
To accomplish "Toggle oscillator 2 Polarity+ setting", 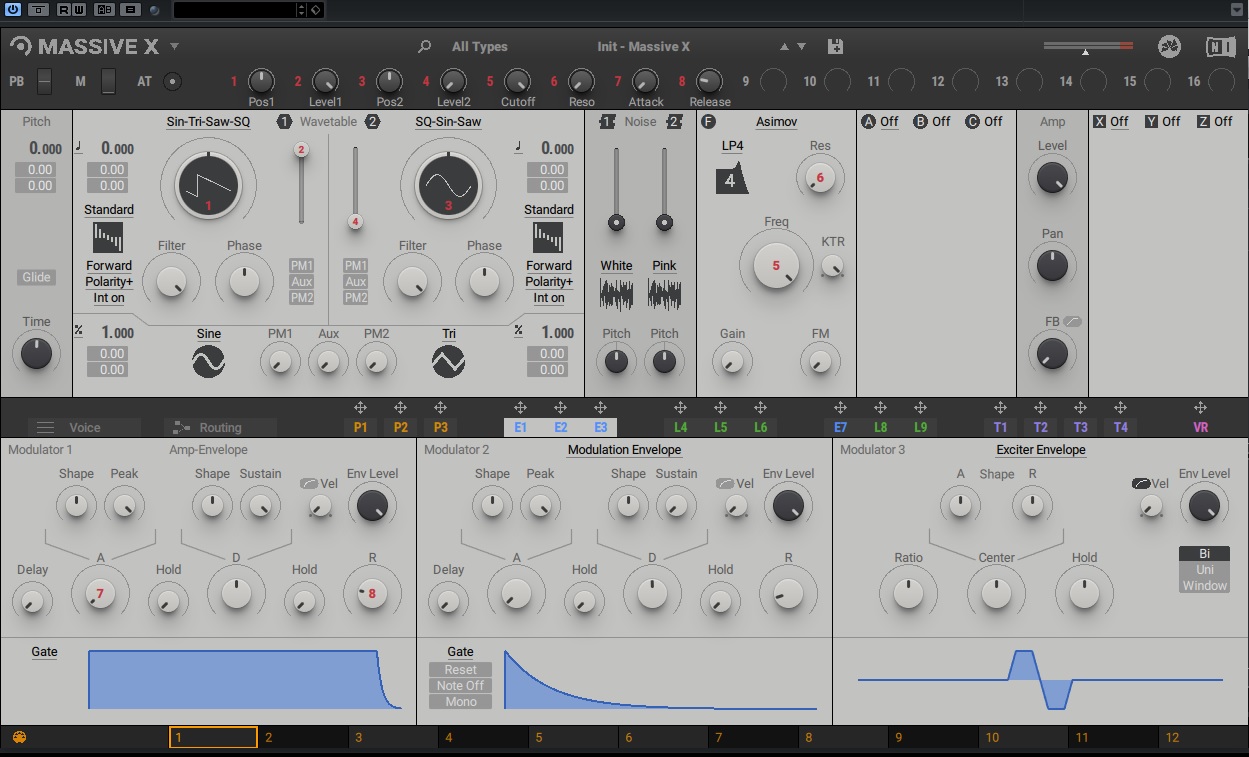I will 549,282.
